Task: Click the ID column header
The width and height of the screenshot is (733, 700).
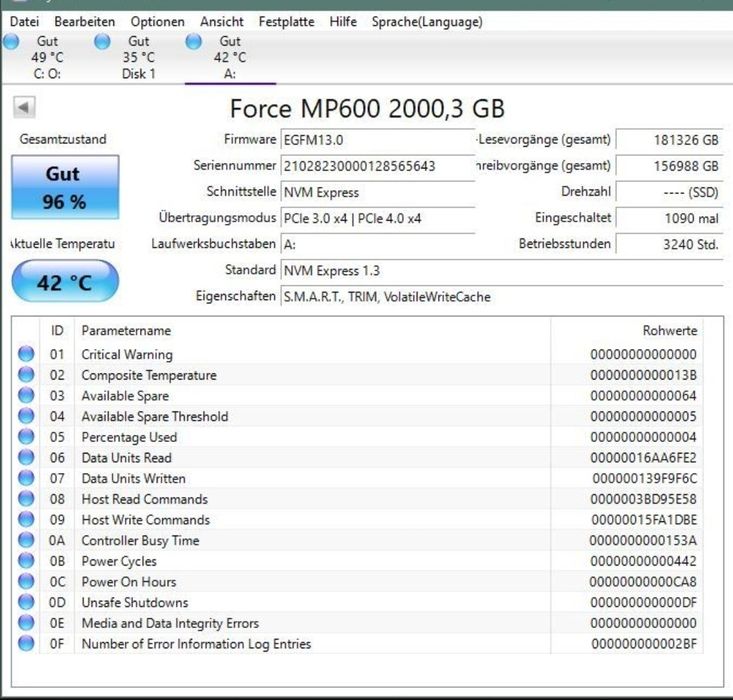Action: 57,331
